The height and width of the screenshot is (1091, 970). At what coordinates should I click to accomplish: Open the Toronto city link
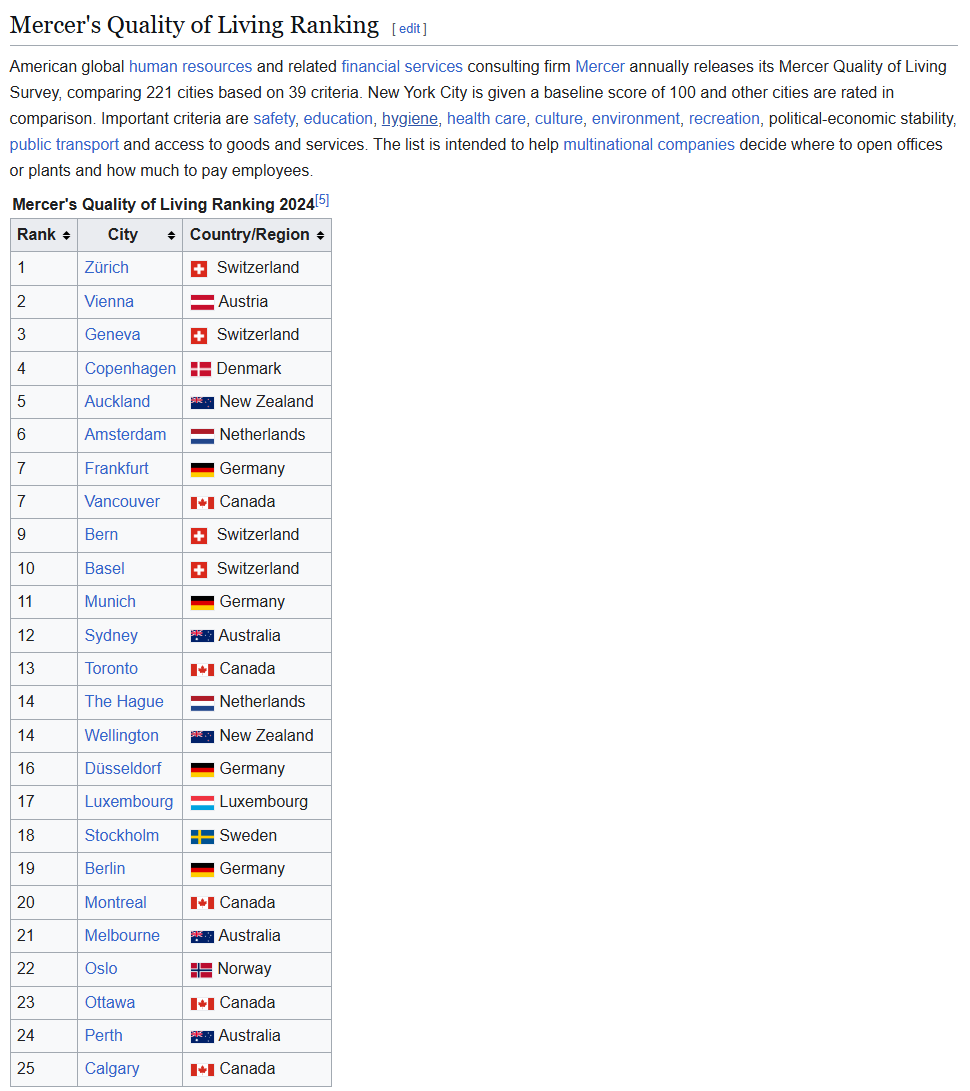click(x=111, y=669)
